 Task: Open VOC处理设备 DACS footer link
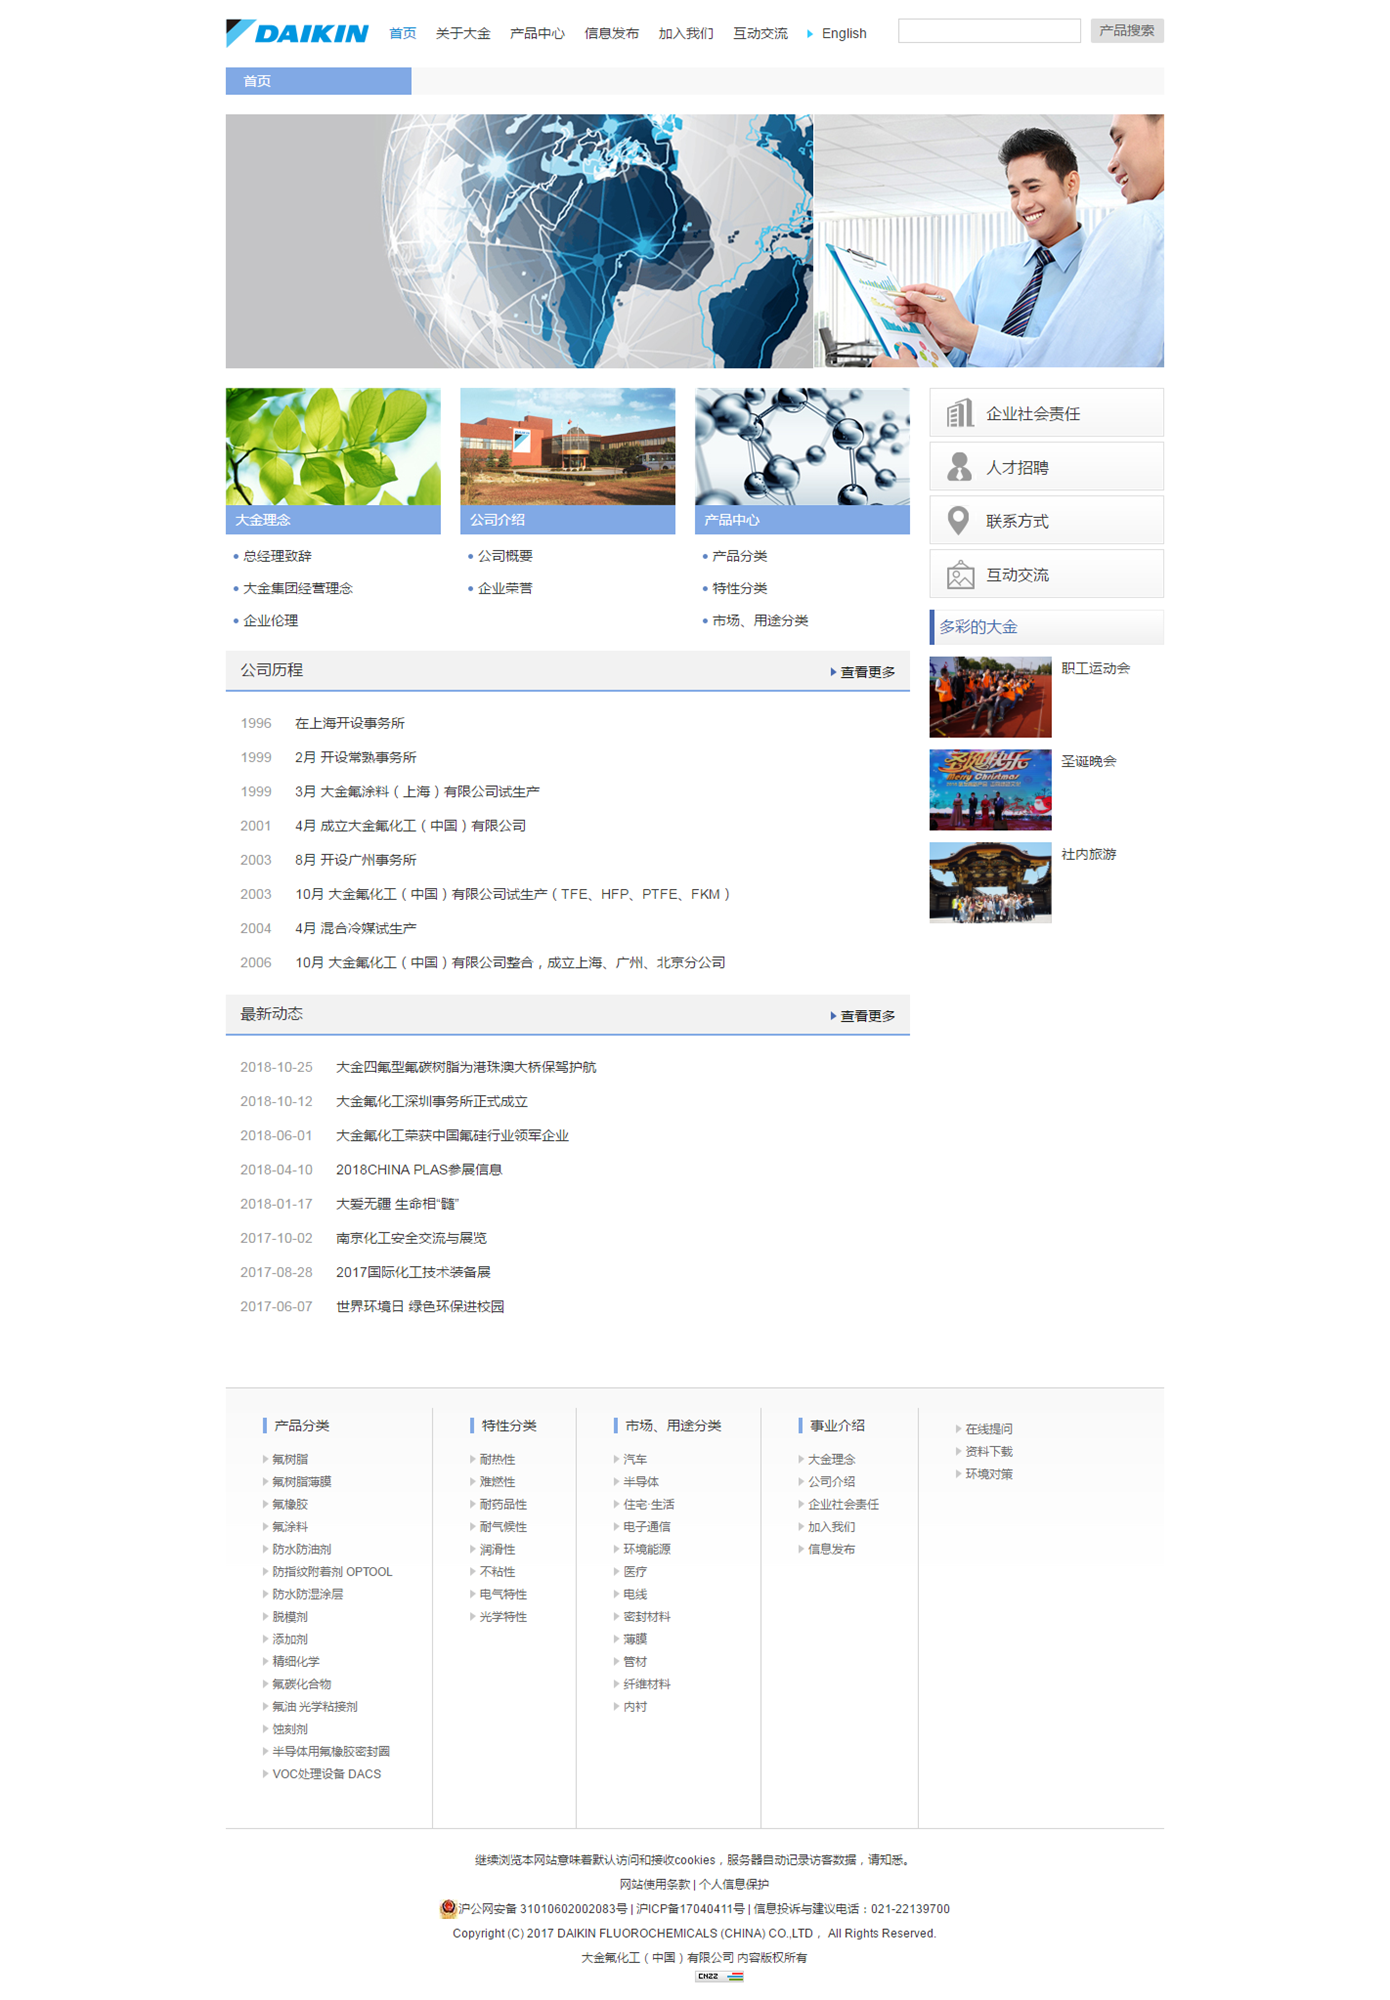point(326,1774)
